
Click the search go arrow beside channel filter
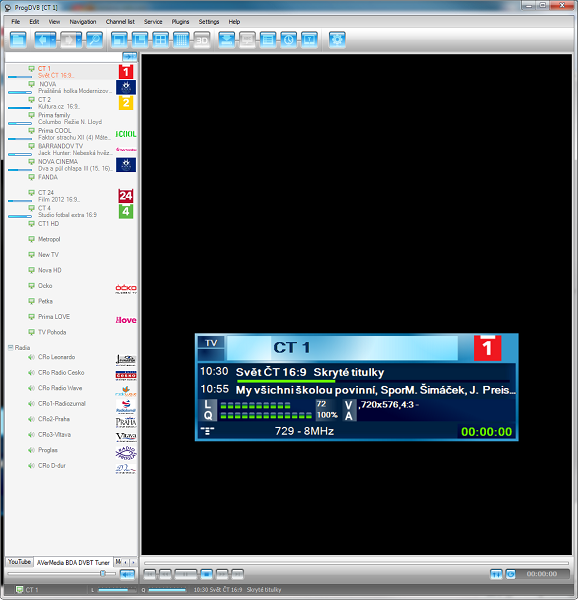129,57
